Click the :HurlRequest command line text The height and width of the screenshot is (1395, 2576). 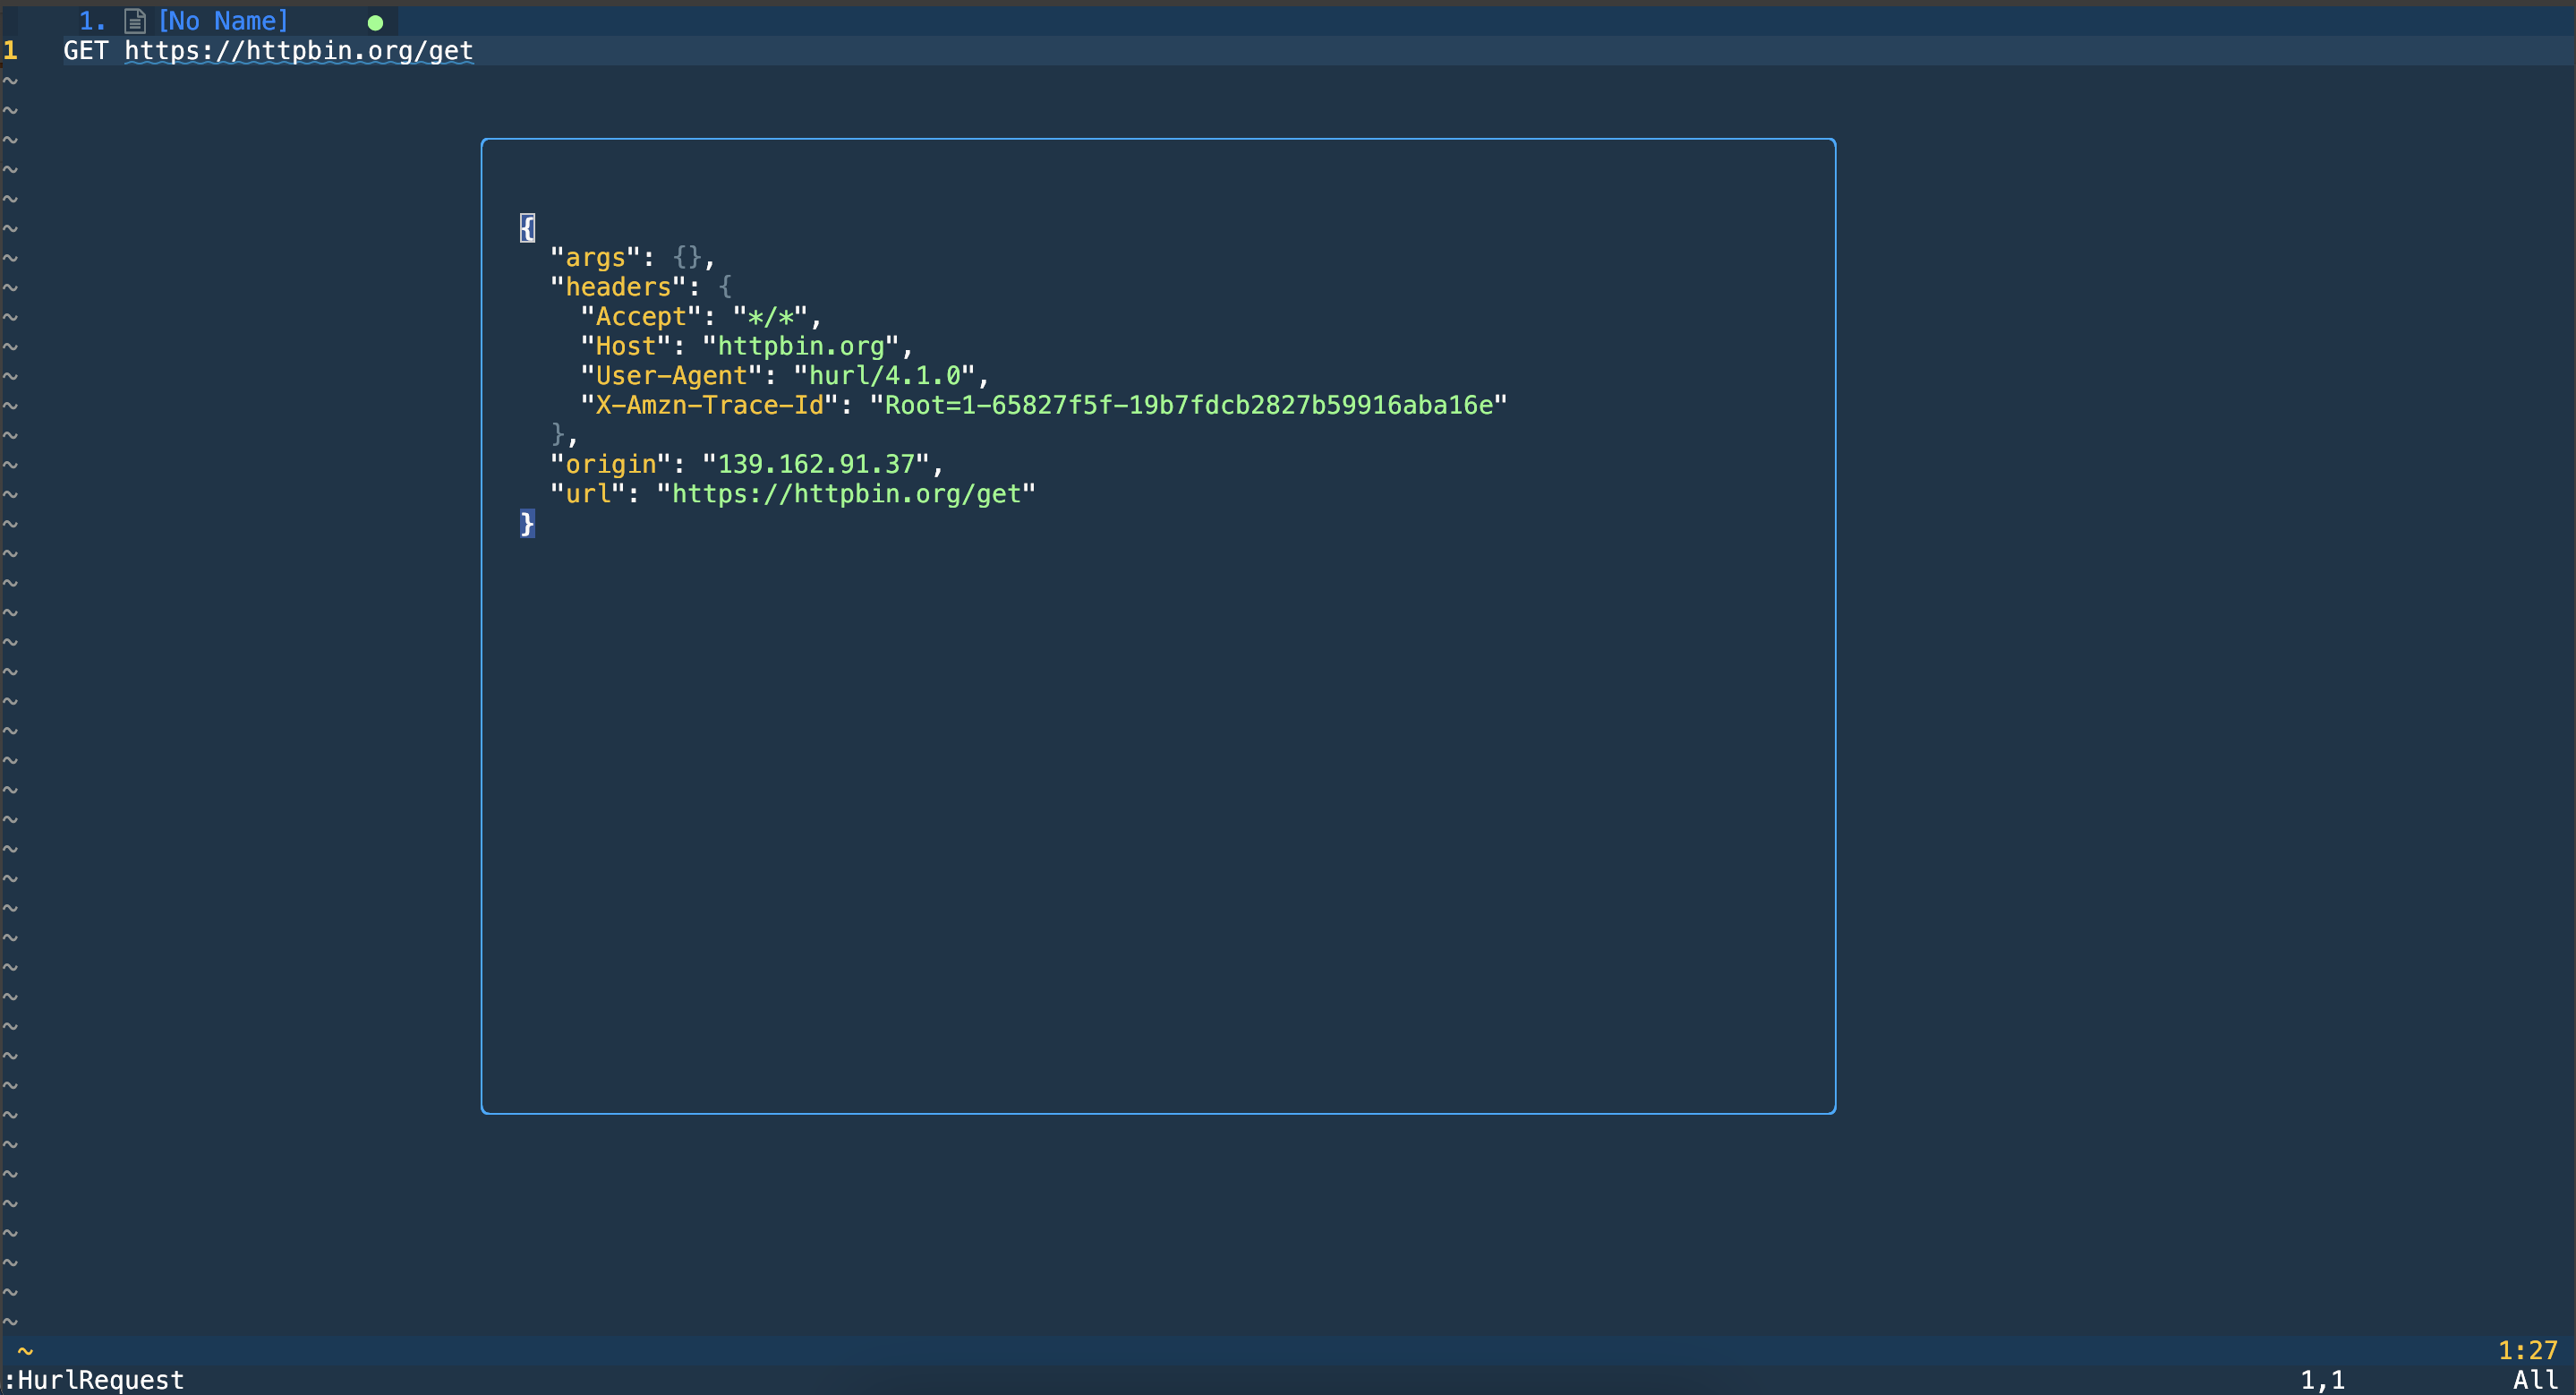pyautogui.click(x=95, y=1380)
